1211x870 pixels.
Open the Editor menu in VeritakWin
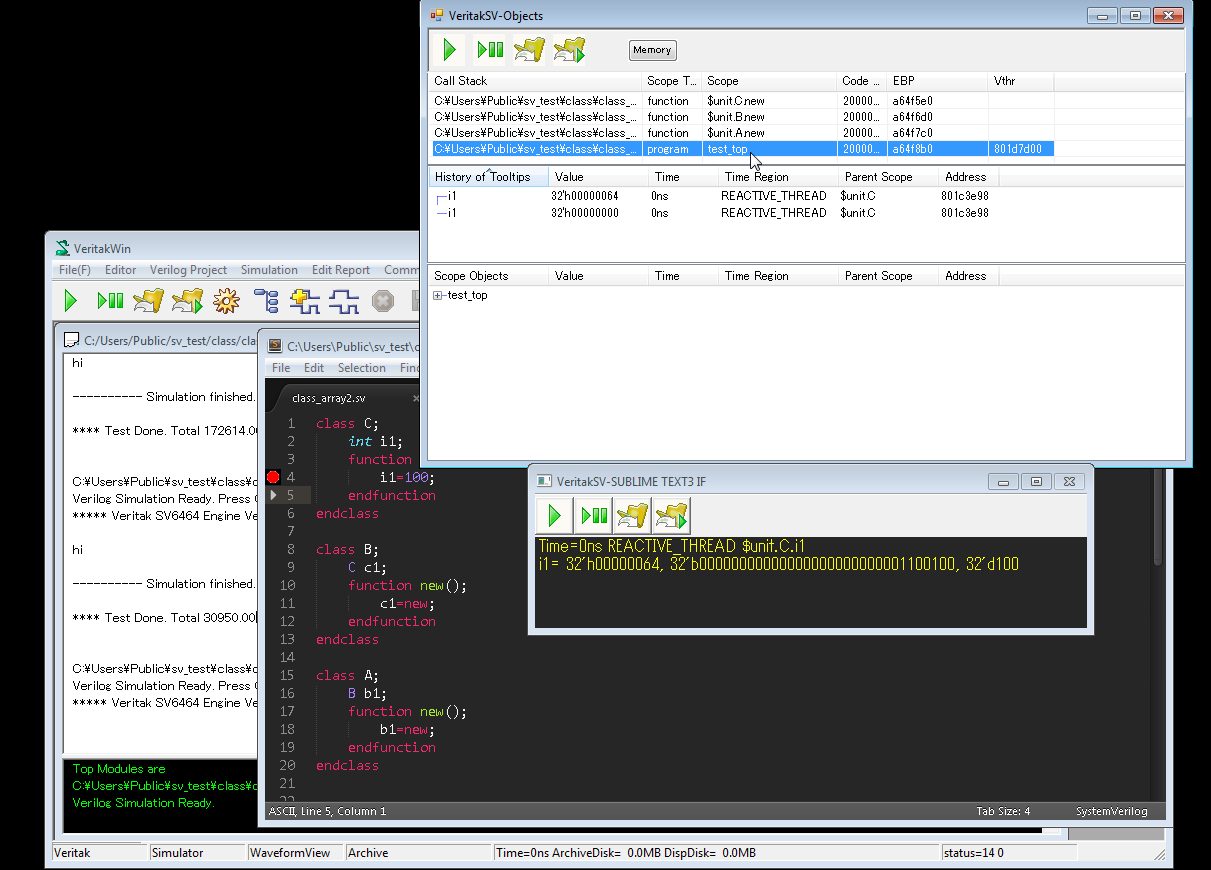121,270
